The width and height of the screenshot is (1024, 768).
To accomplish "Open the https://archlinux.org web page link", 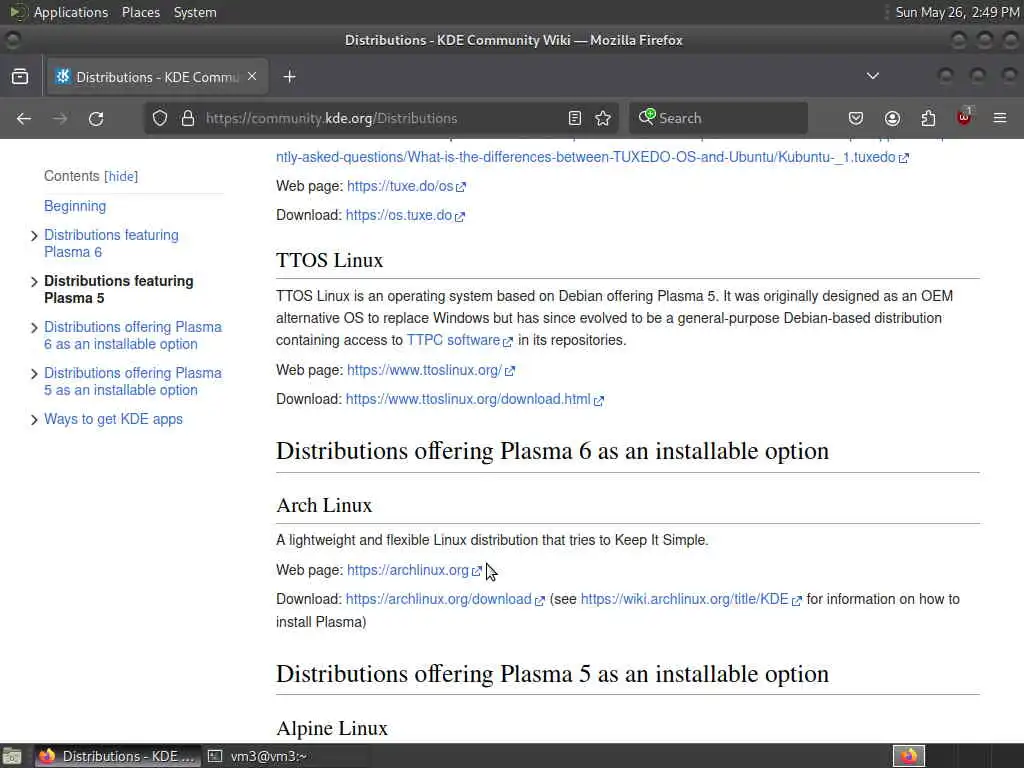I will (414, 570).
